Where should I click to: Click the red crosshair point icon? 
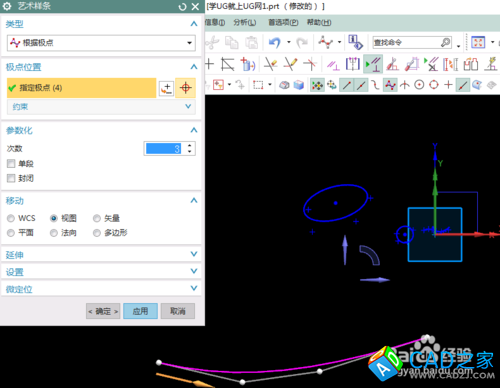coord(185,88)
